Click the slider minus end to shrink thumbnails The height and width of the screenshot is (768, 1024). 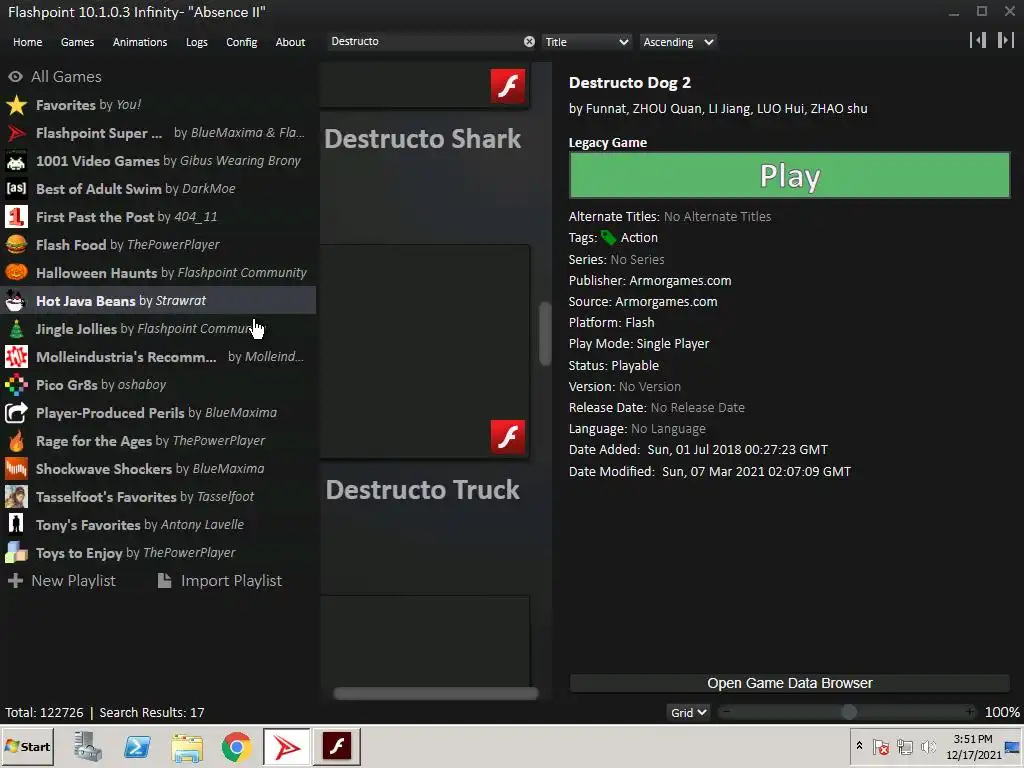pos(726,712)
